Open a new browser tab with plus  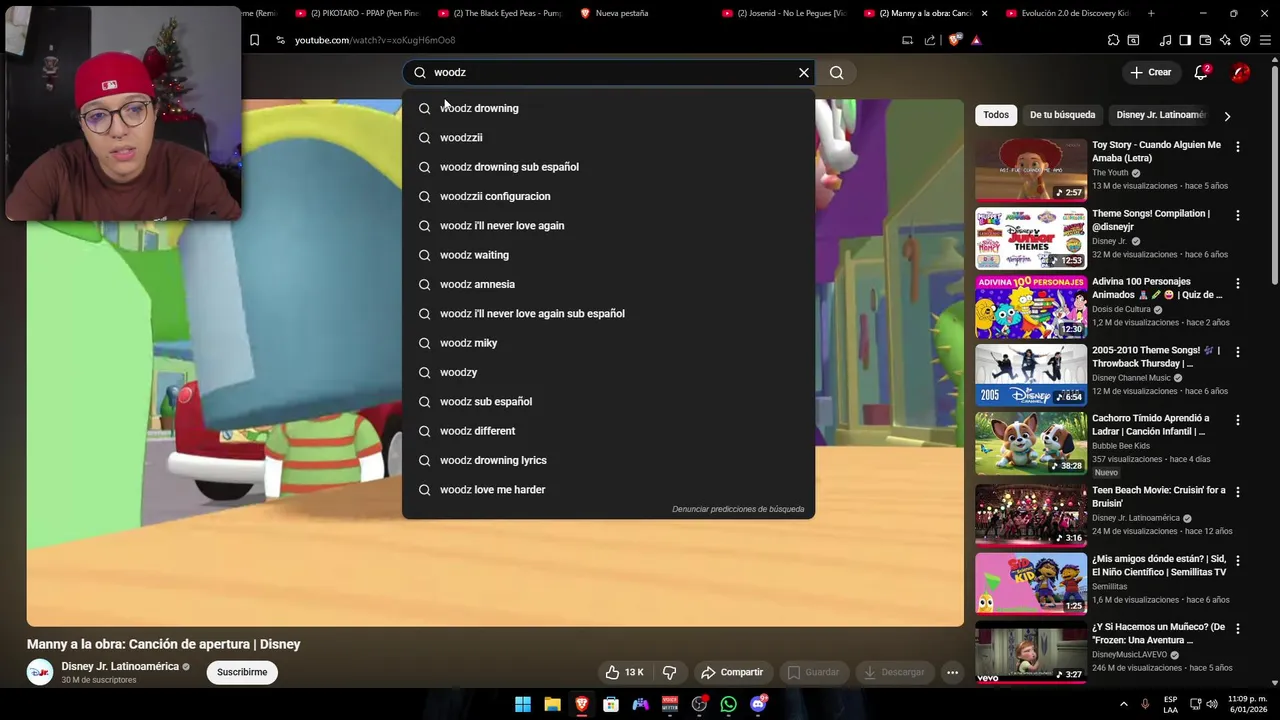(x=1151, y=13)
